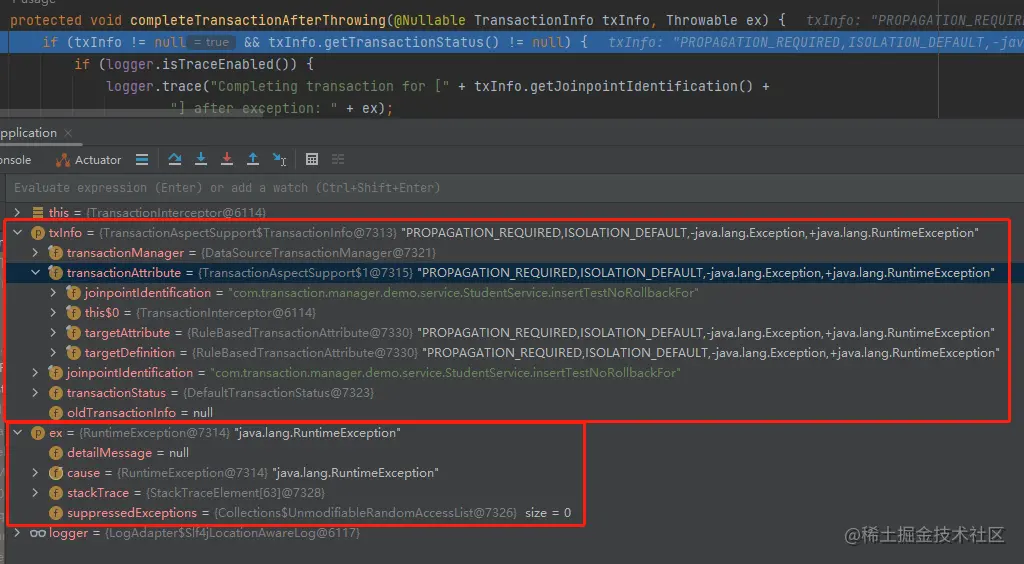1024x564 pixels.
Task: Click the cause value "java.lang.RuntimeException"
Action: coord(355,473)
